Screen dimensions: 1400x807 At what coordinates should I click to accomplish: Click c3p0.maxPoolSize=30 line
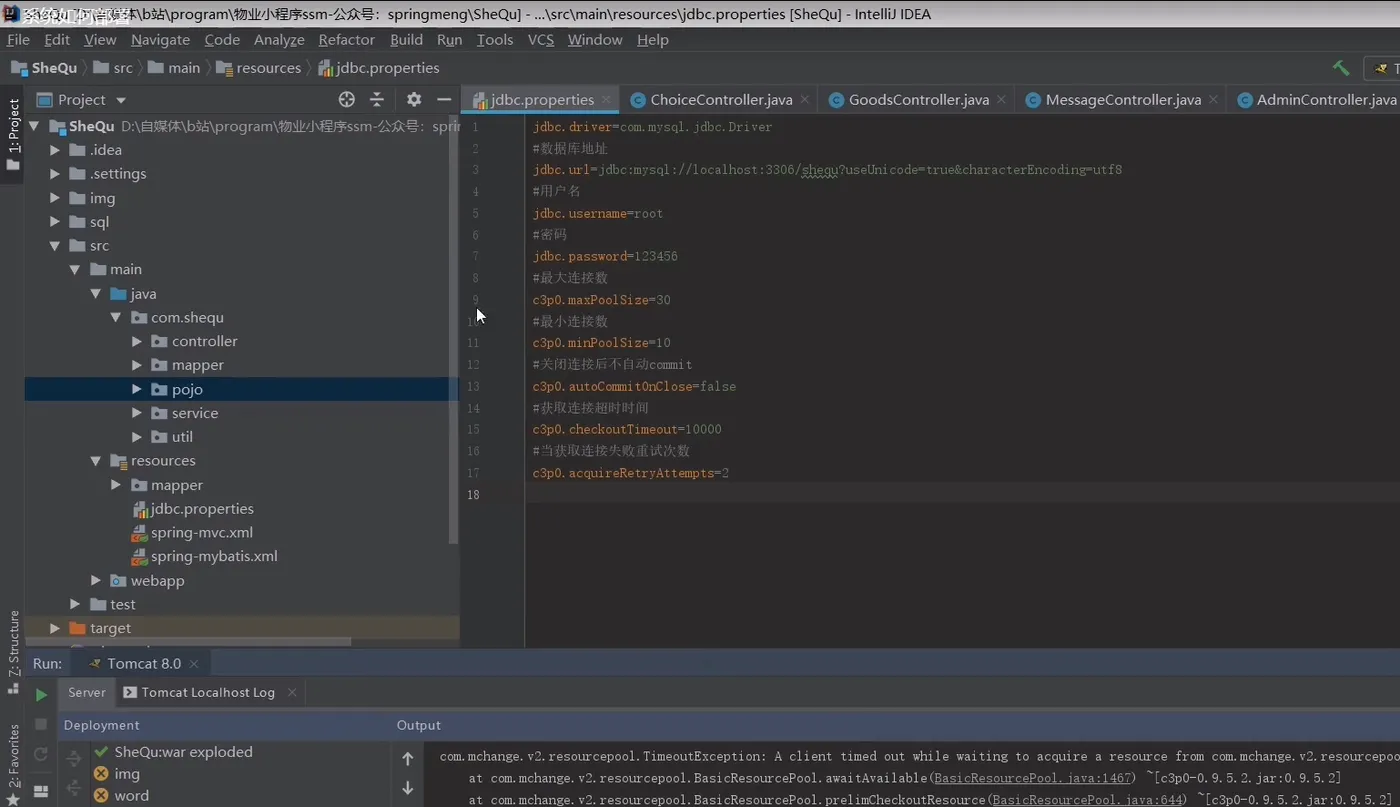pyautogui.click(x=601, y=300)
